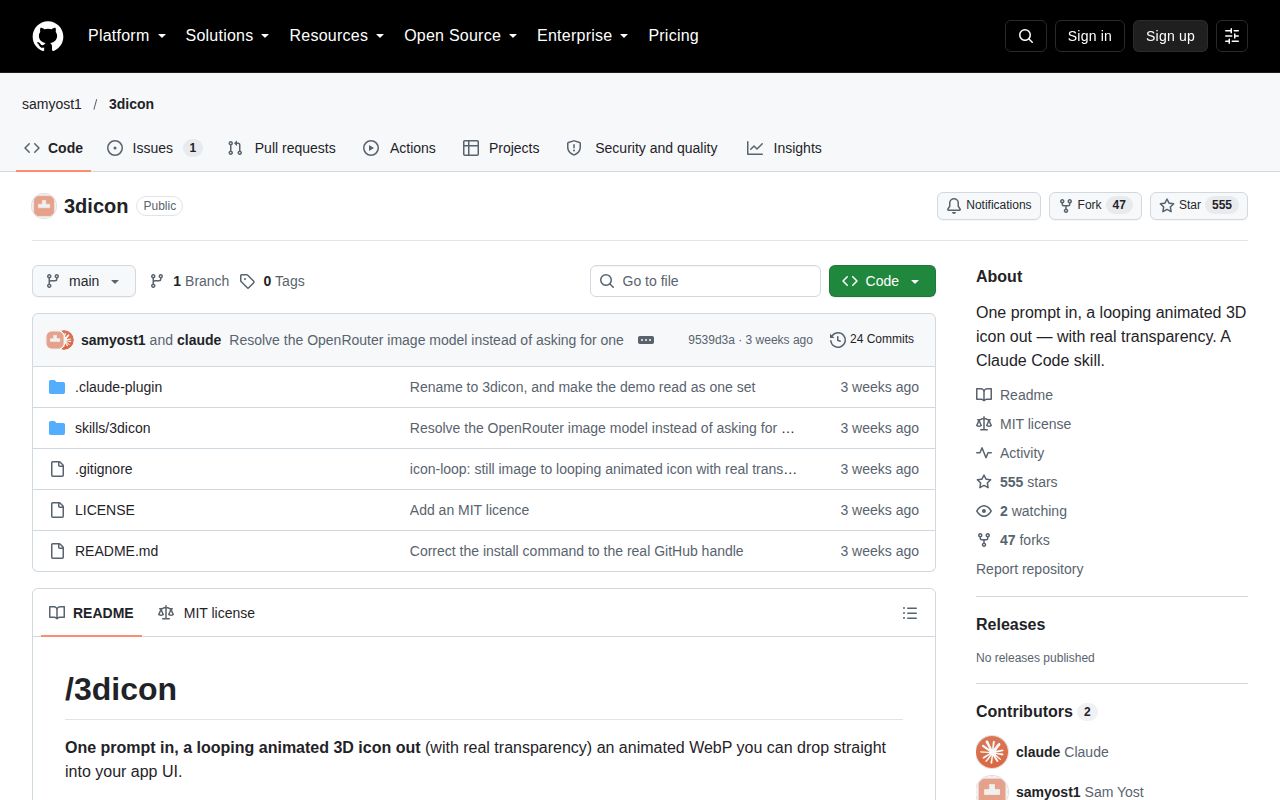Click the README.md file icon

point(57,551)
